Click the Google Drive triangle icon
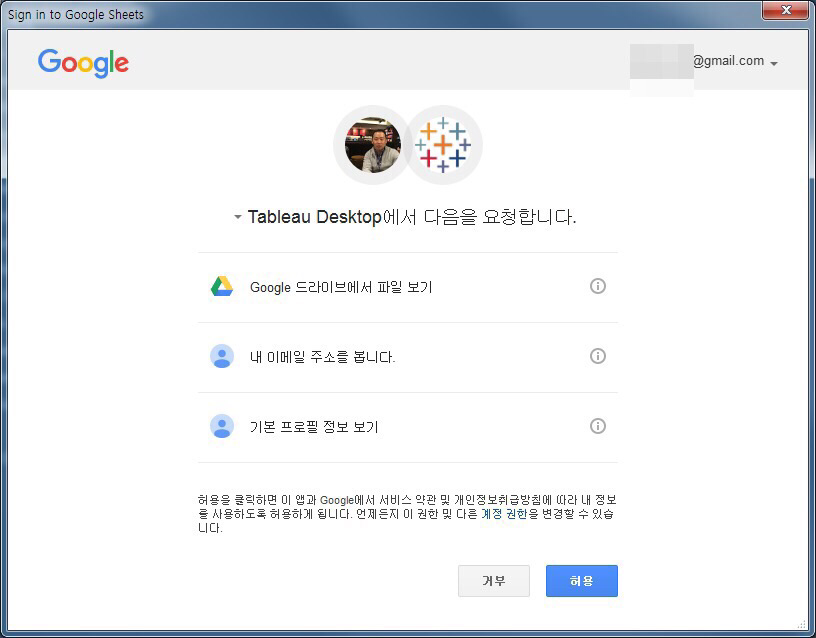 pyautogui.click(x=222, y=287)
